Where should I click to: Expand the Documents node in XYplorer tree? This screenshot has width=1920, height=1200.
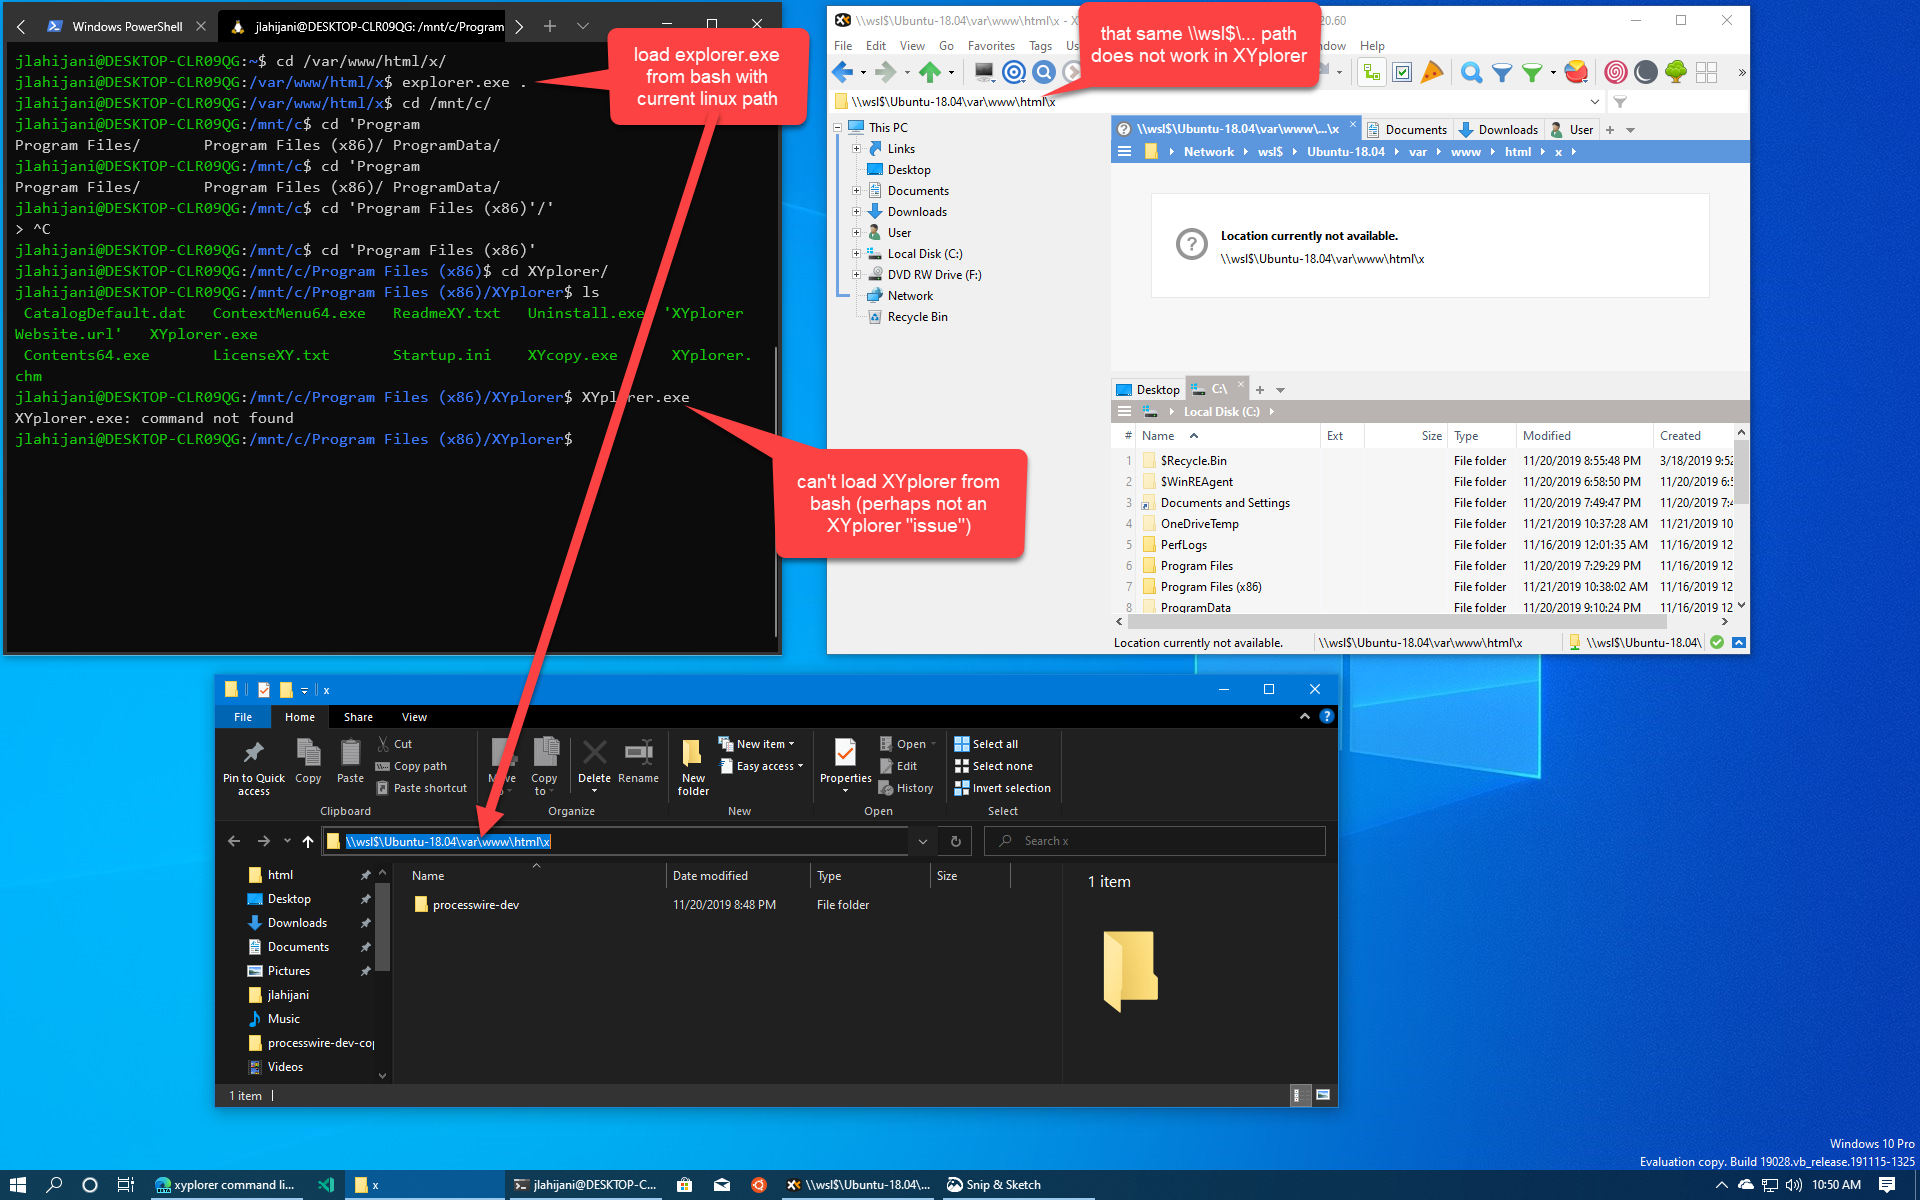click(856, 191)
